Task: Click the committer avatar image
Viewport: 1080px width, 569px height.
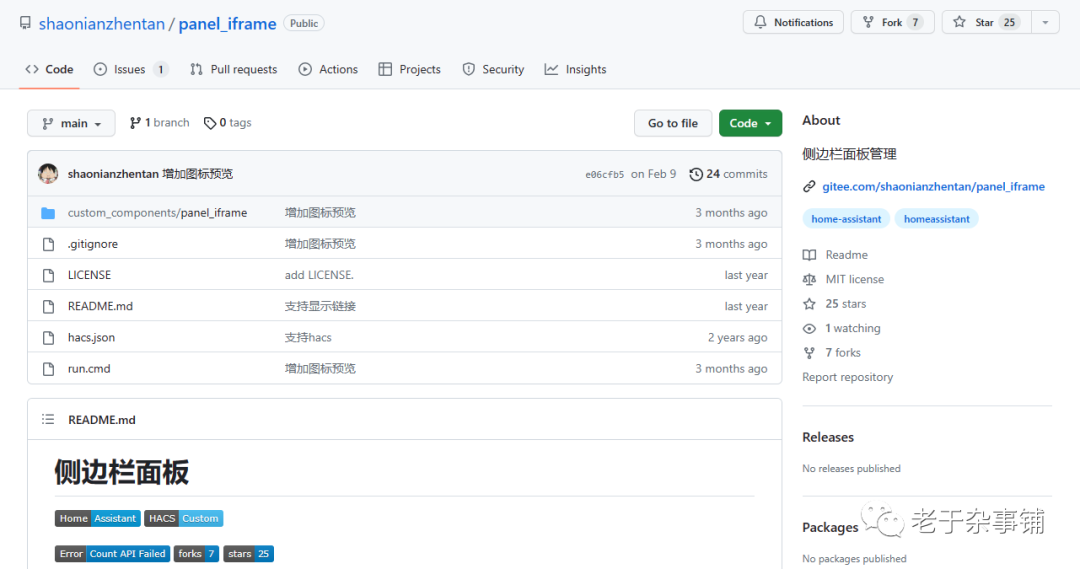Action: point(48,174)
